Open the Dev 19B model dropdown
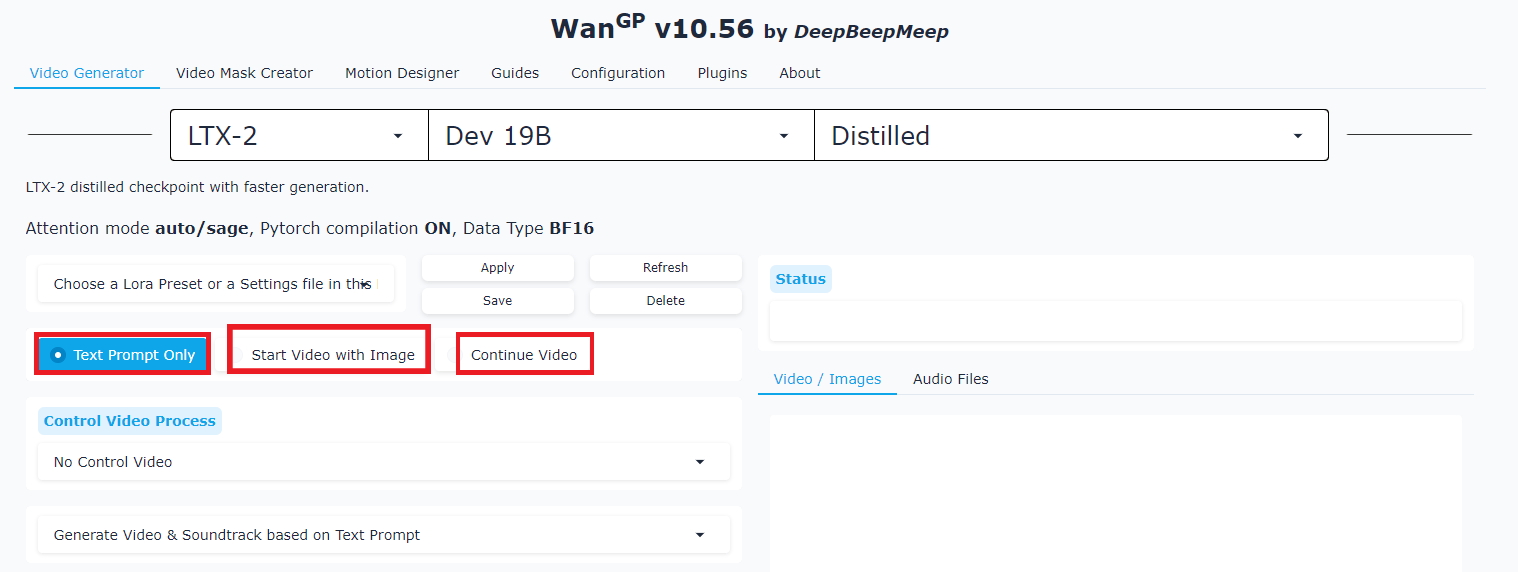The width and height of the screenshot is (1518, 572). [x=621, y=135]
